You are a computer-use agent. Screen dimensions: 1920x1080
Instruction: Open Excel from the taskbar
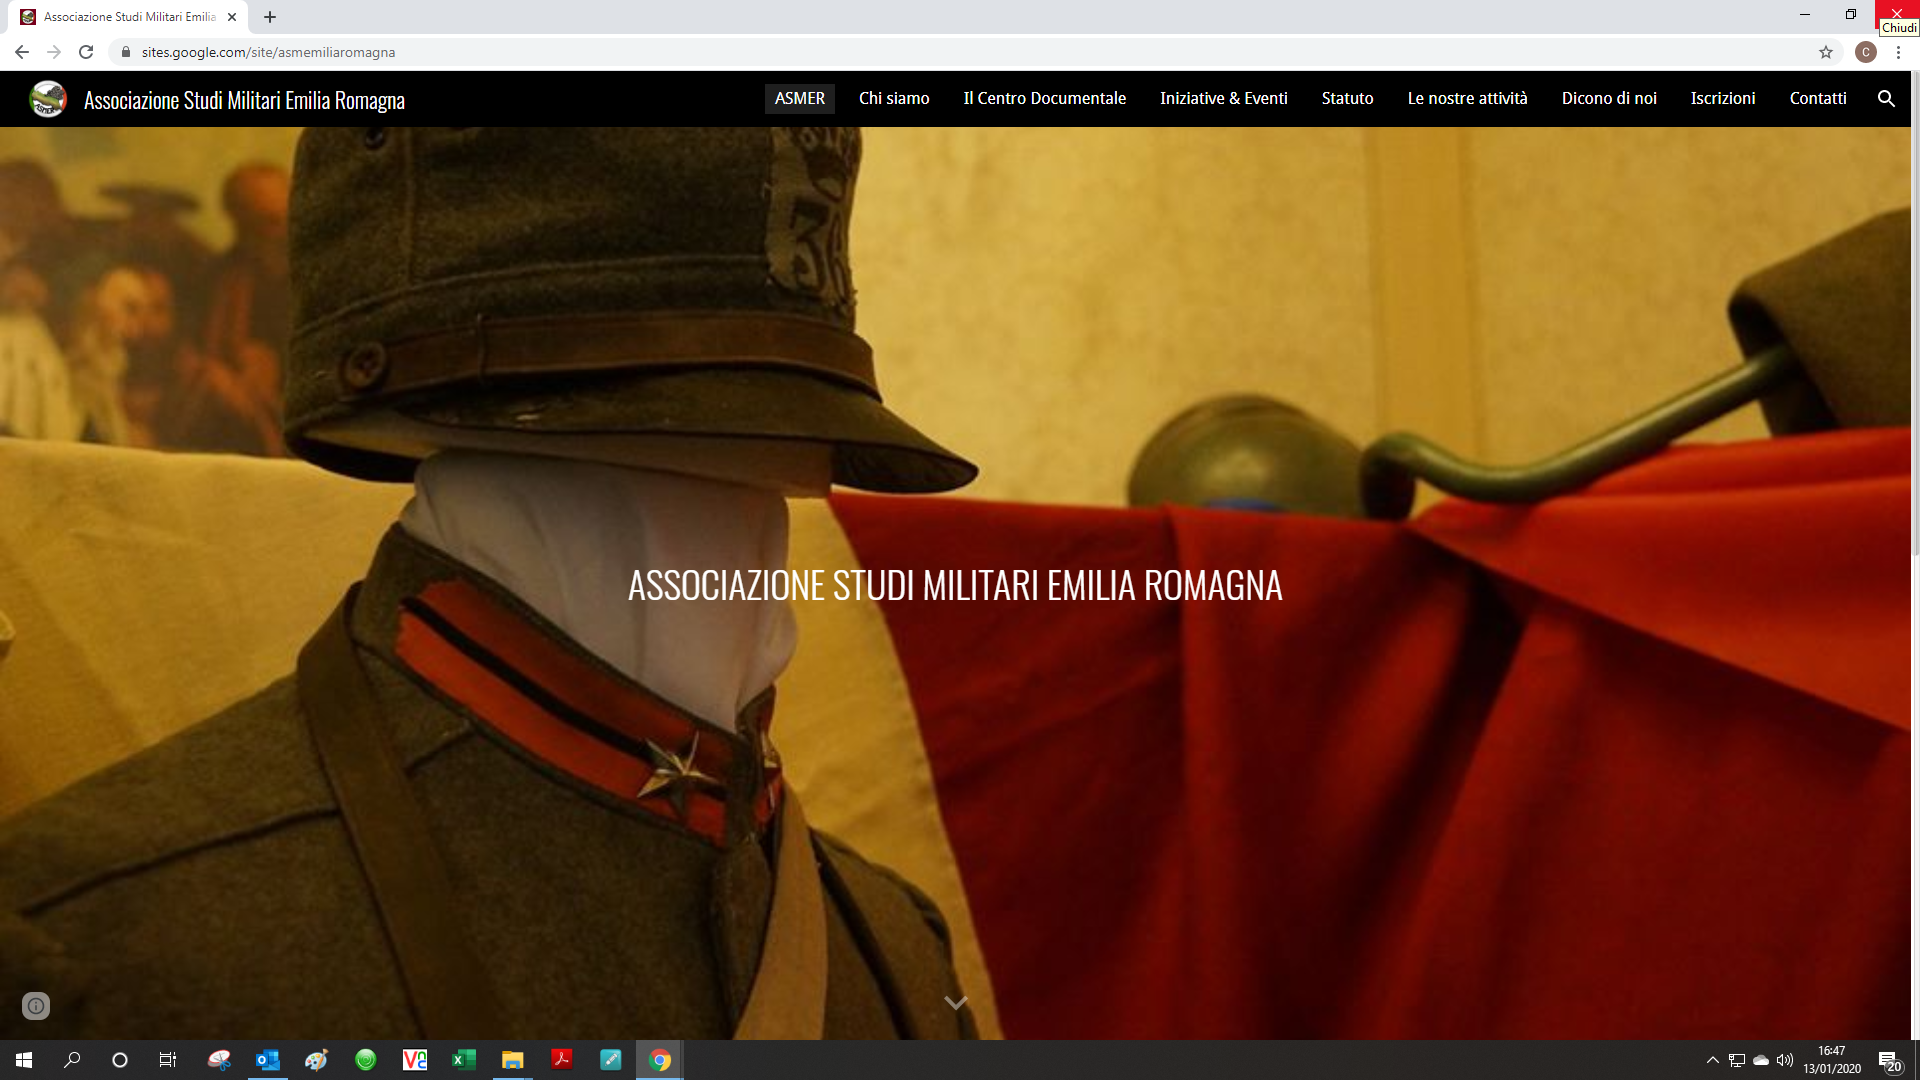coord(463,1060)
